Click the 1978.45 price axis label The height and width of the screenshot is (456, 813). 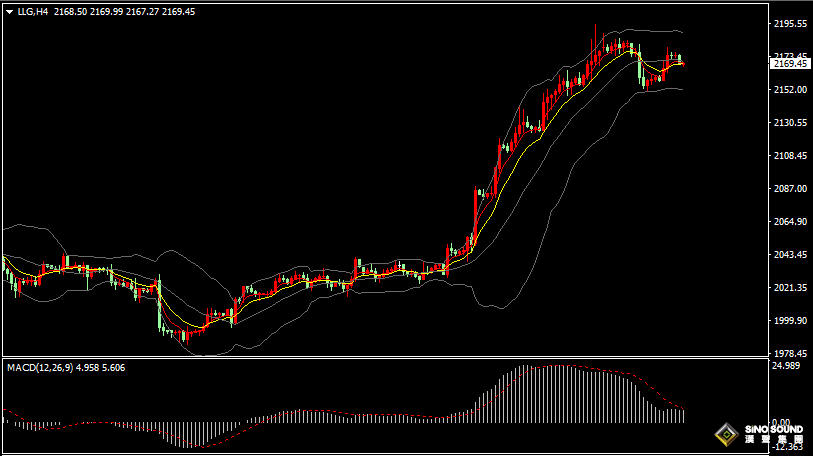[x=790, y=354]
